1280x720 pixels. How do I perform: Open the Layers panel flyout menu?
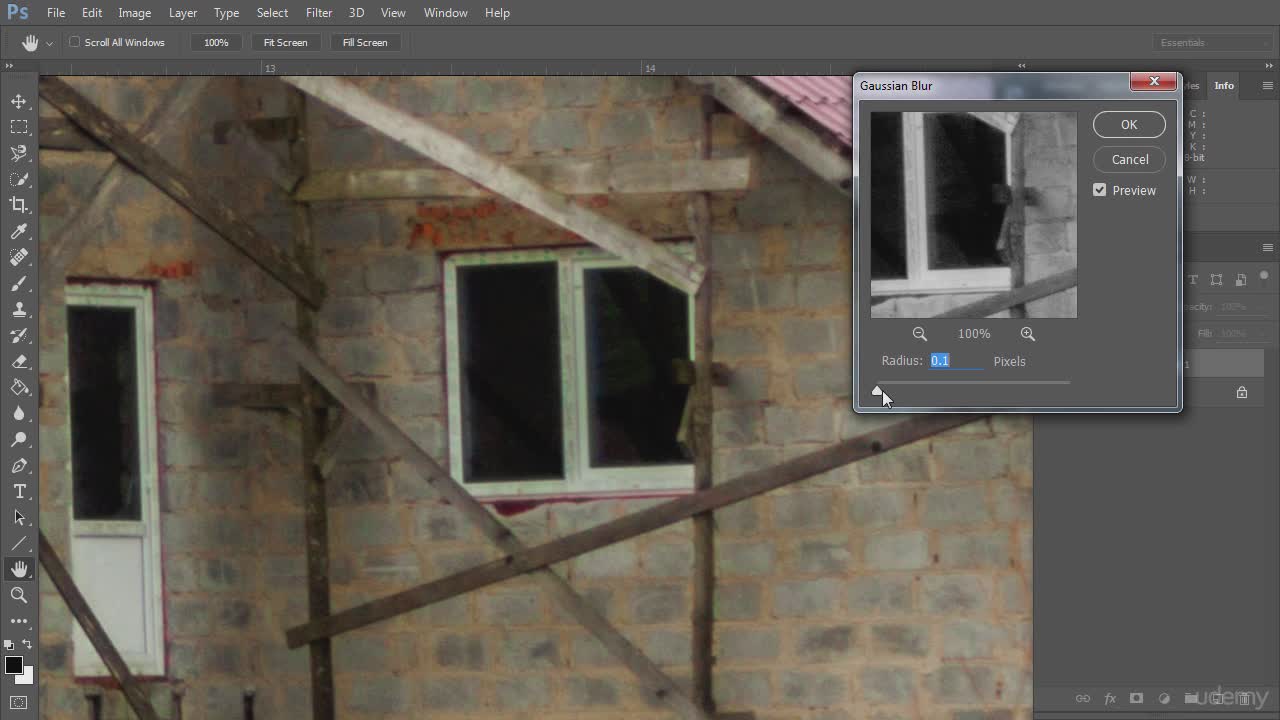click(x=1268, y=248)
